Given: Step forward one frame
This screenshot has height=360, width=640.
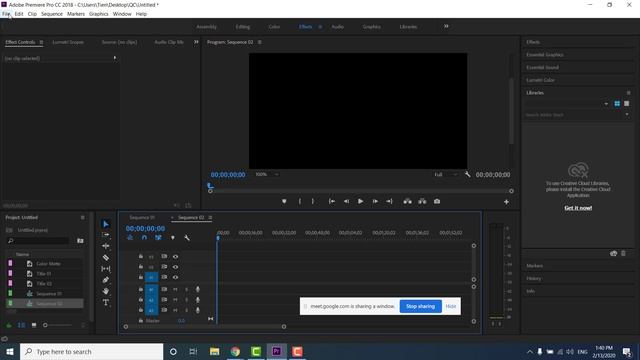Looking at the screenshot, I should point(375,201).
